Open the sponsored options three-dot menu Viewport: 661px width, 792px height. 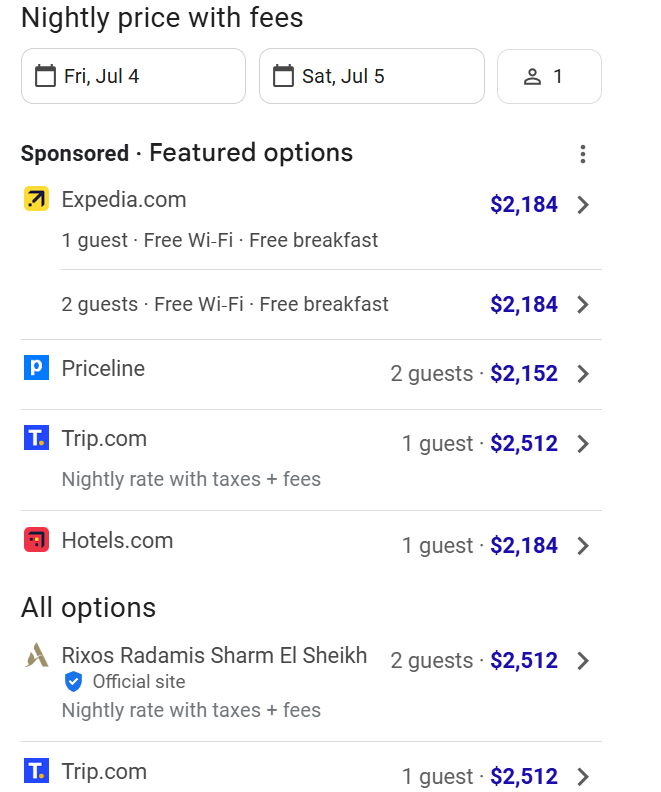[x=583, y=154]
